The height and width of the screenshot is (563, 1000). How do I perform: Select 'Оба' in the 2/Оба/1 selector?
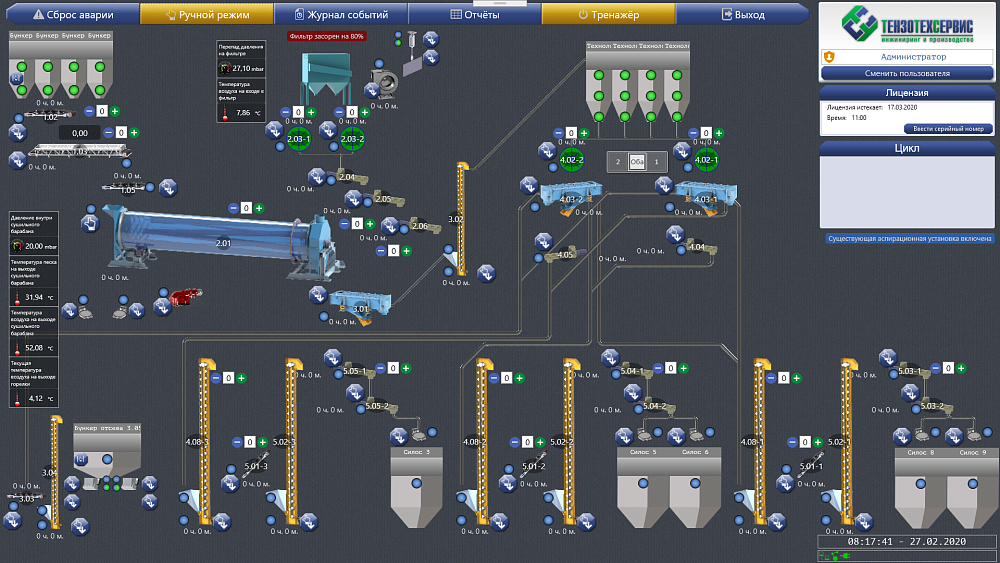tap(636, 162)
